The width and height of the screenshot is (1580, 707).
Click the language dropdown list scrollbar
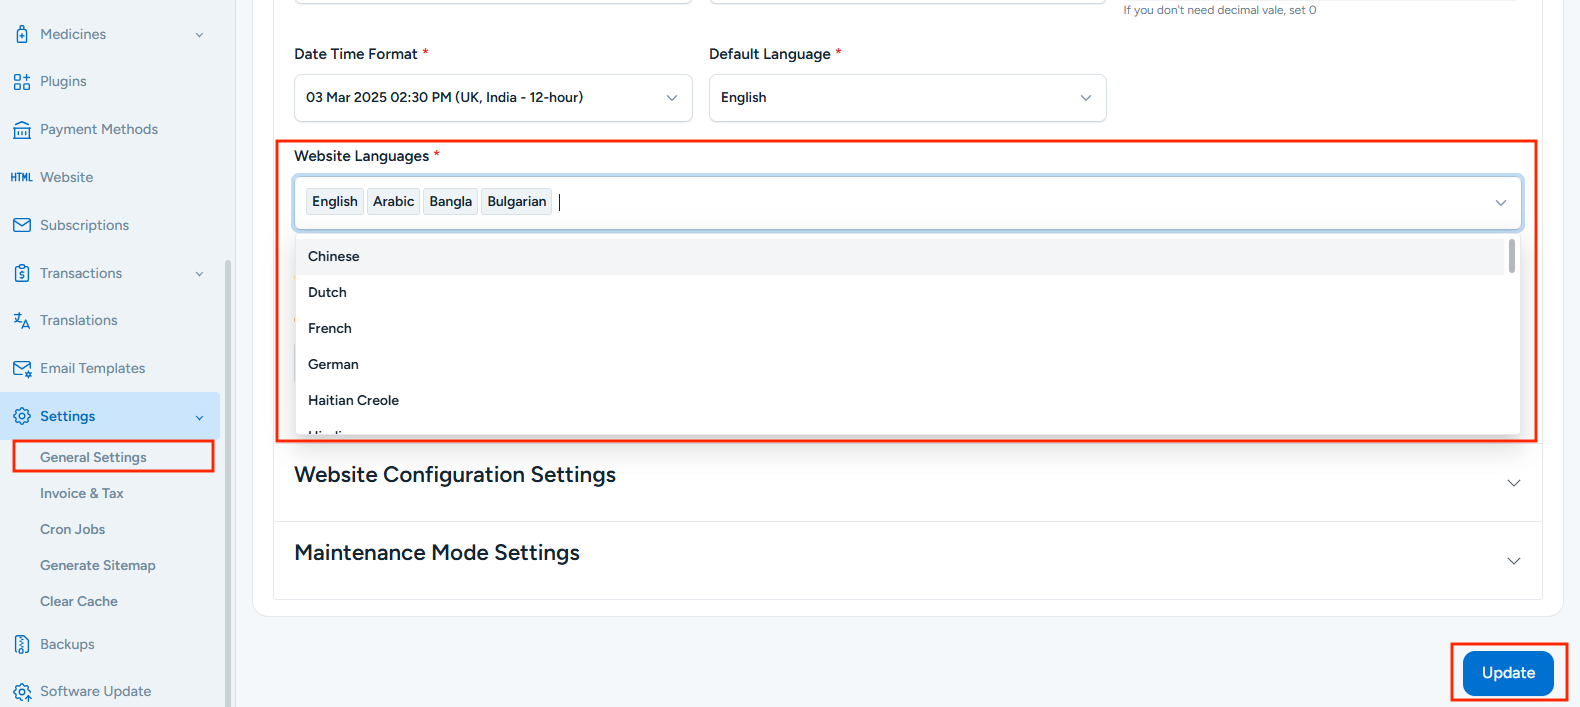1511,257
